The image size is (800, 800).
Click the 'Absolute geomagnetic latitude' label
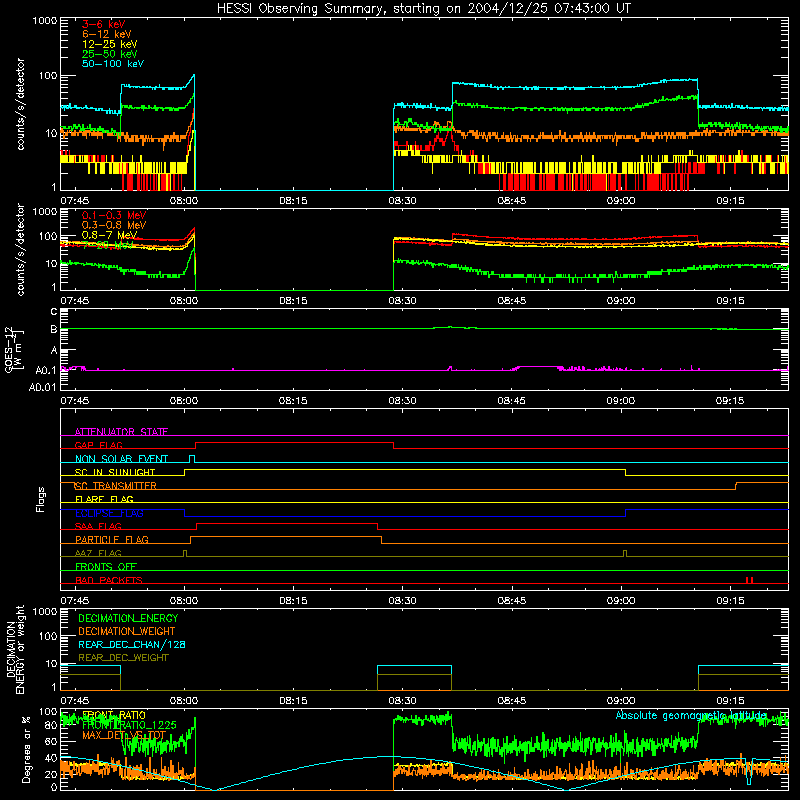coord(691,716)
